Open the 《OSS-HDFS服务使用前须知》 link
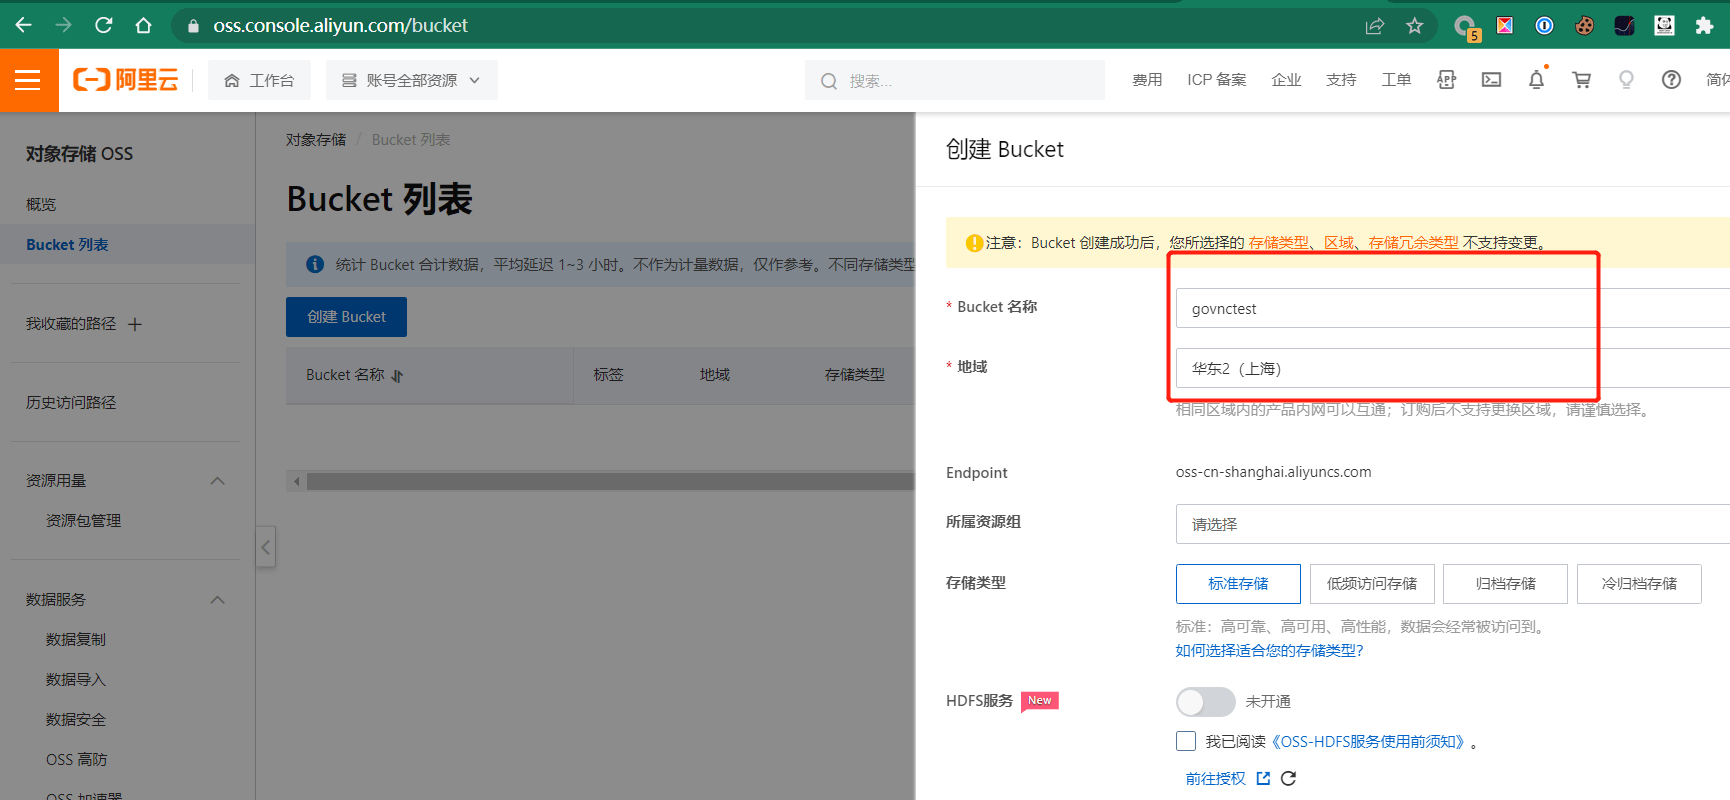Image resolution: width=1730 pixels, height=800 pixels. [x=1368, y=741]
